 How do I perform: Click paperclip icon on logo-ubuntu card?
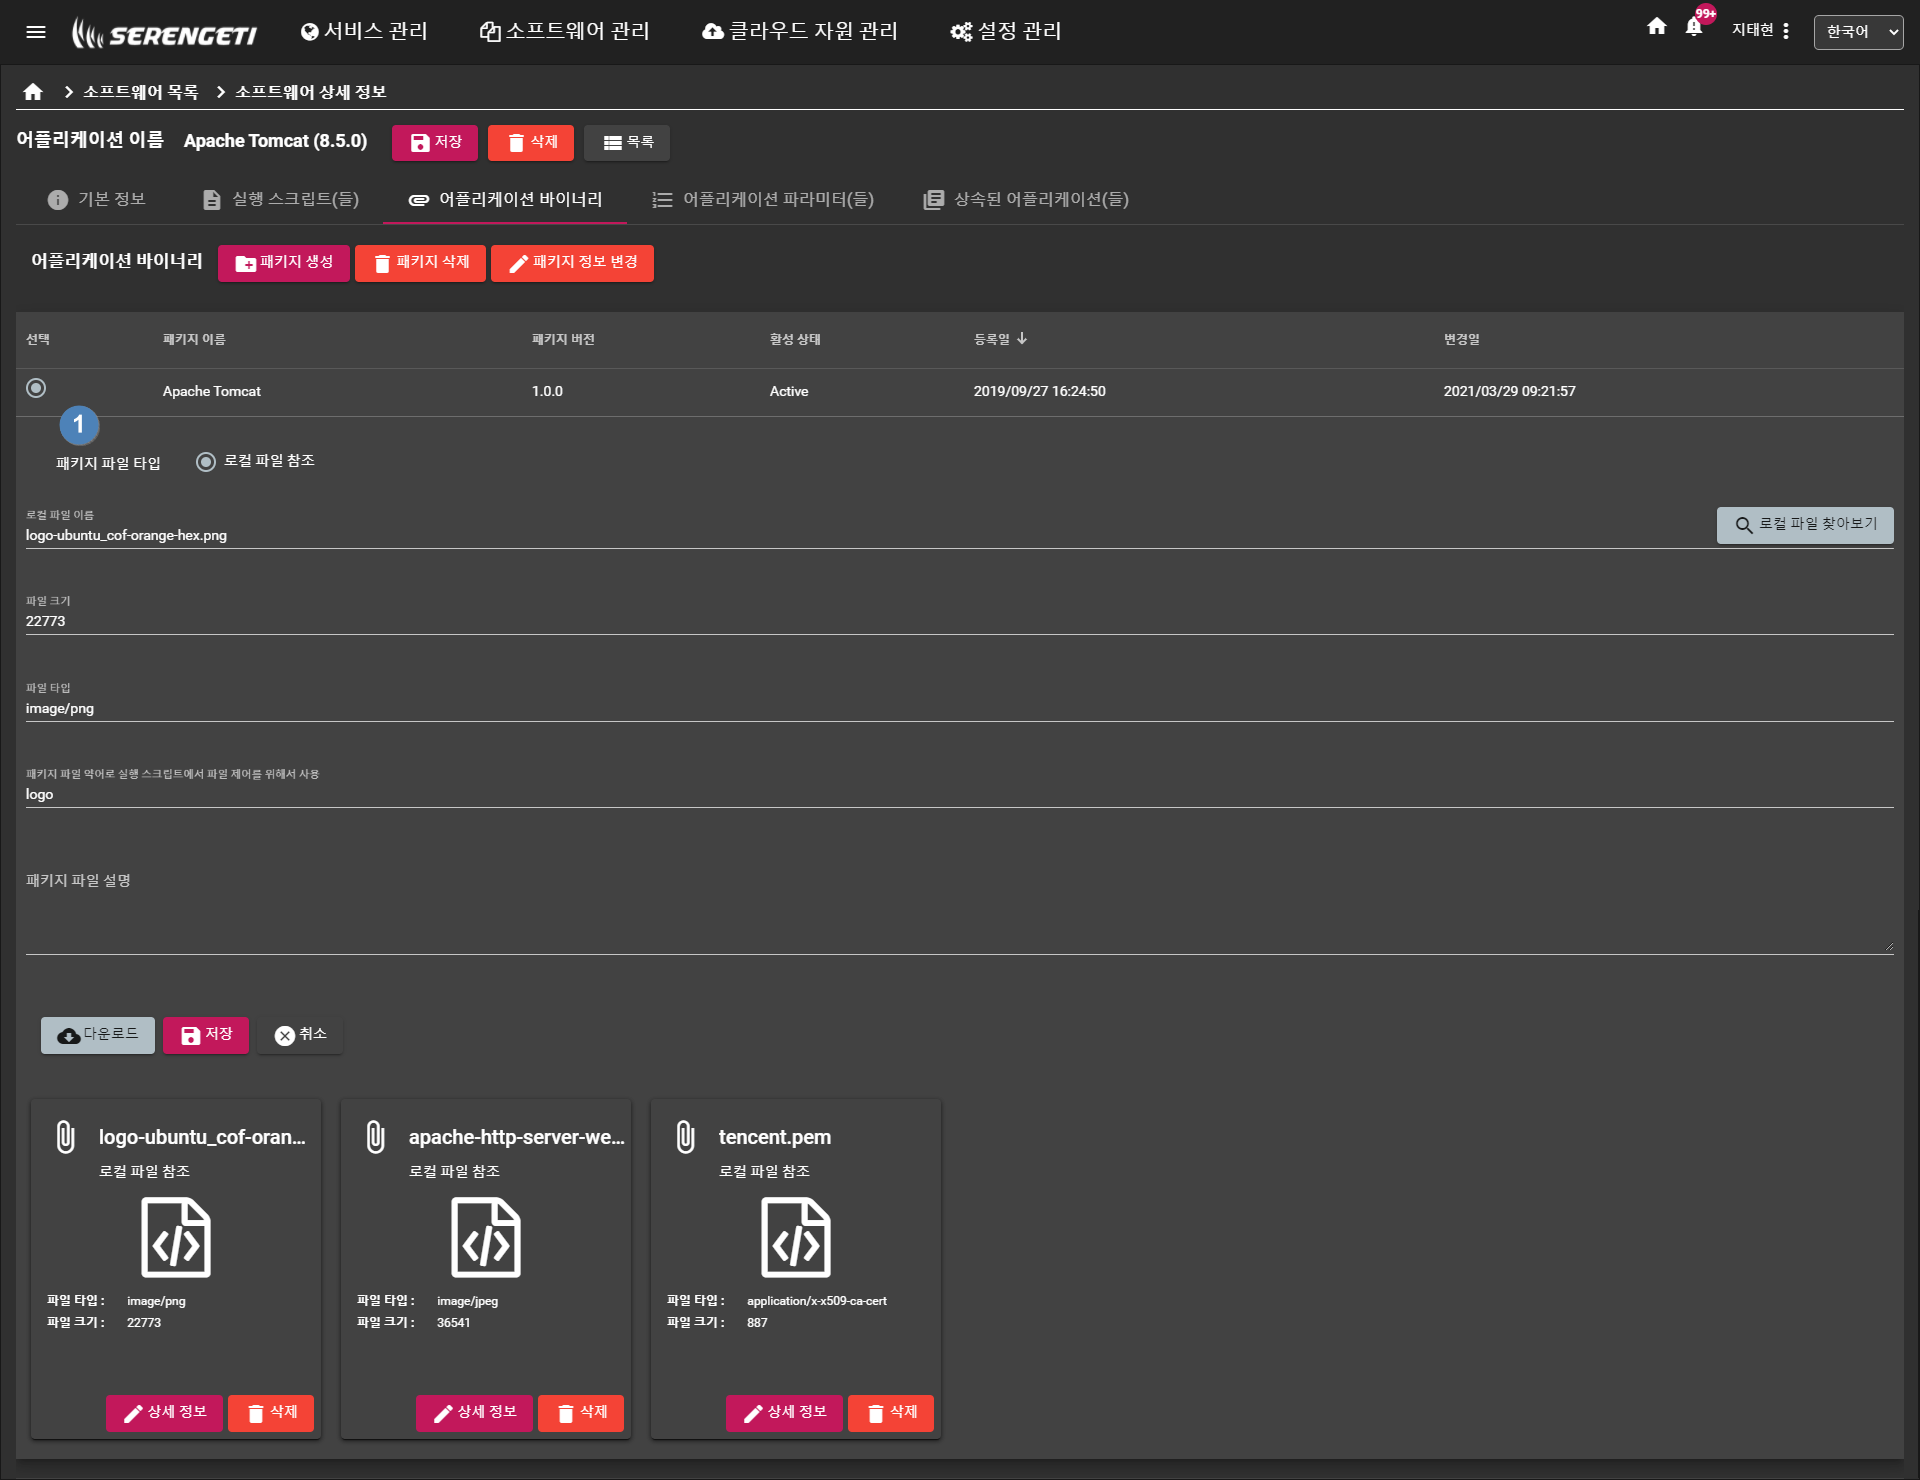tap(65, 1137)
